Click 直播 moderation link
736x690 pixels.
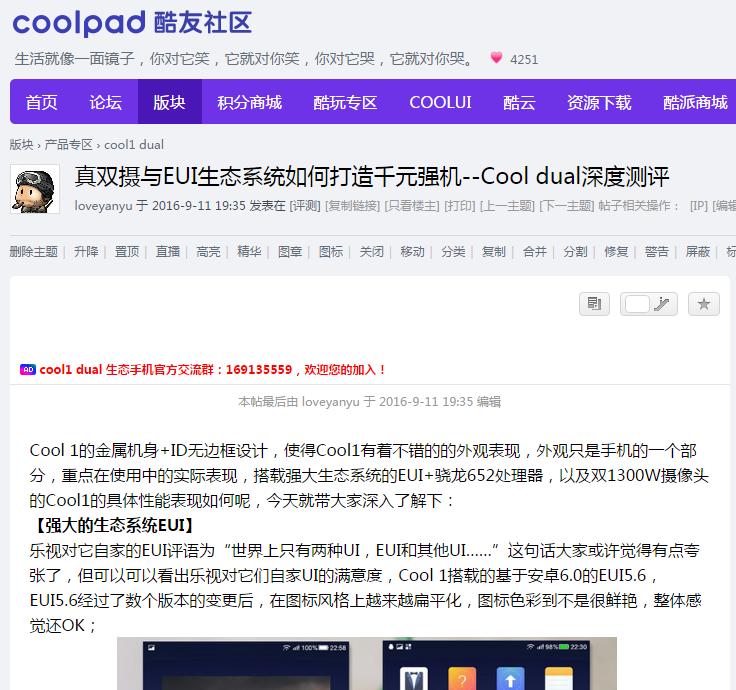(x=168, y=252)
